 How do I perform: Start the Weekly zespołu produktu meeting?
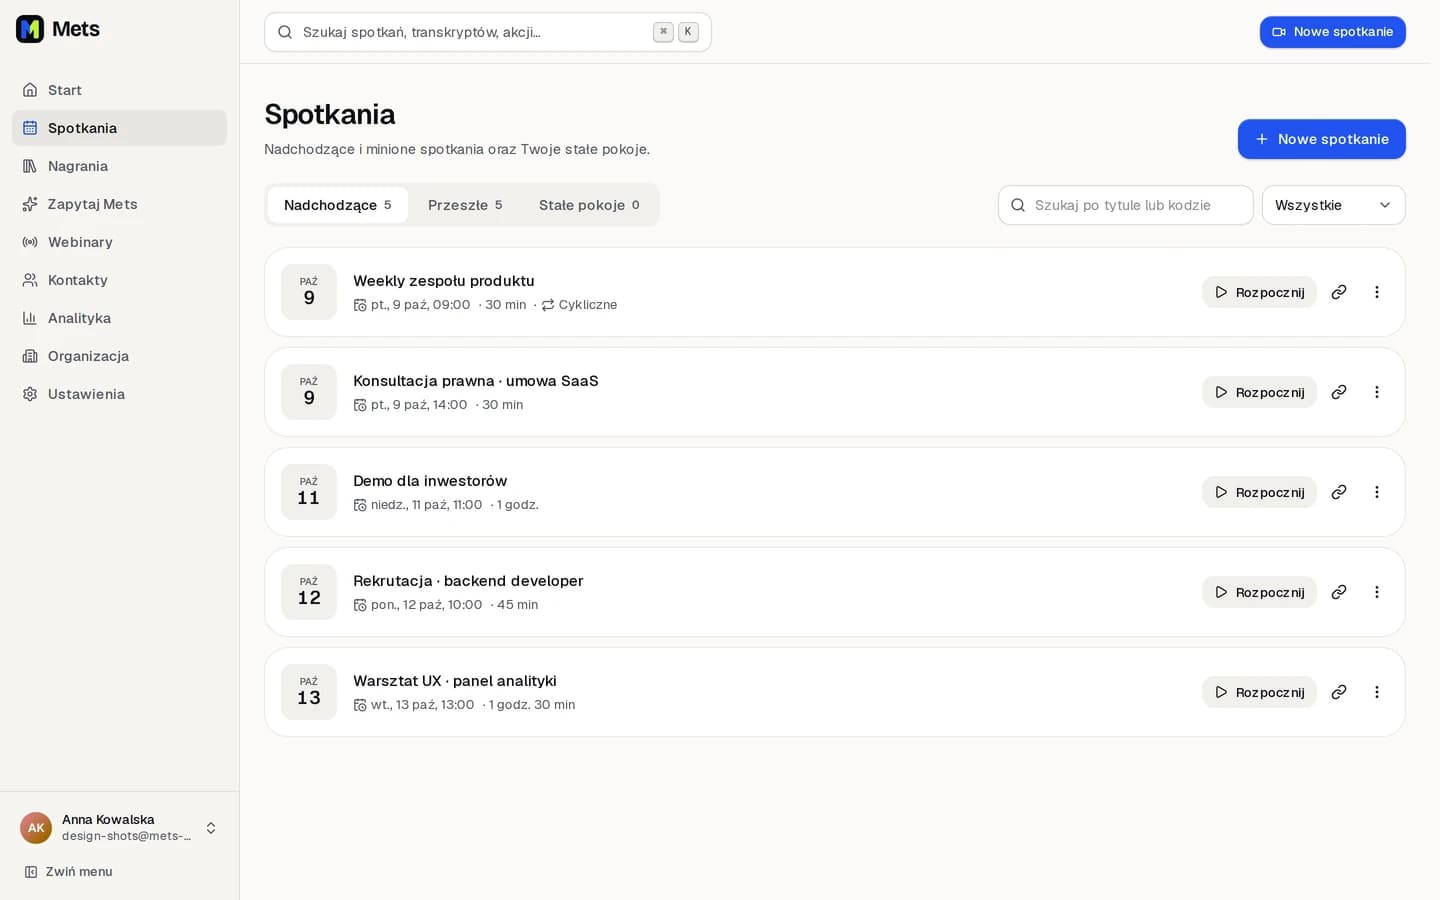click(1259, 292)
